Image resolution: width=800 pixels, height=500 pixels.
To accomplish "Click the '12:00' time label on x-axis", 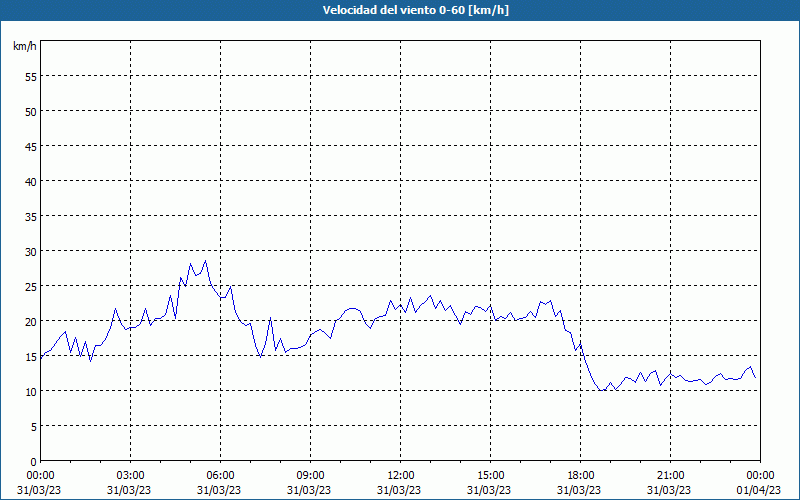I will tap(401, 476).
